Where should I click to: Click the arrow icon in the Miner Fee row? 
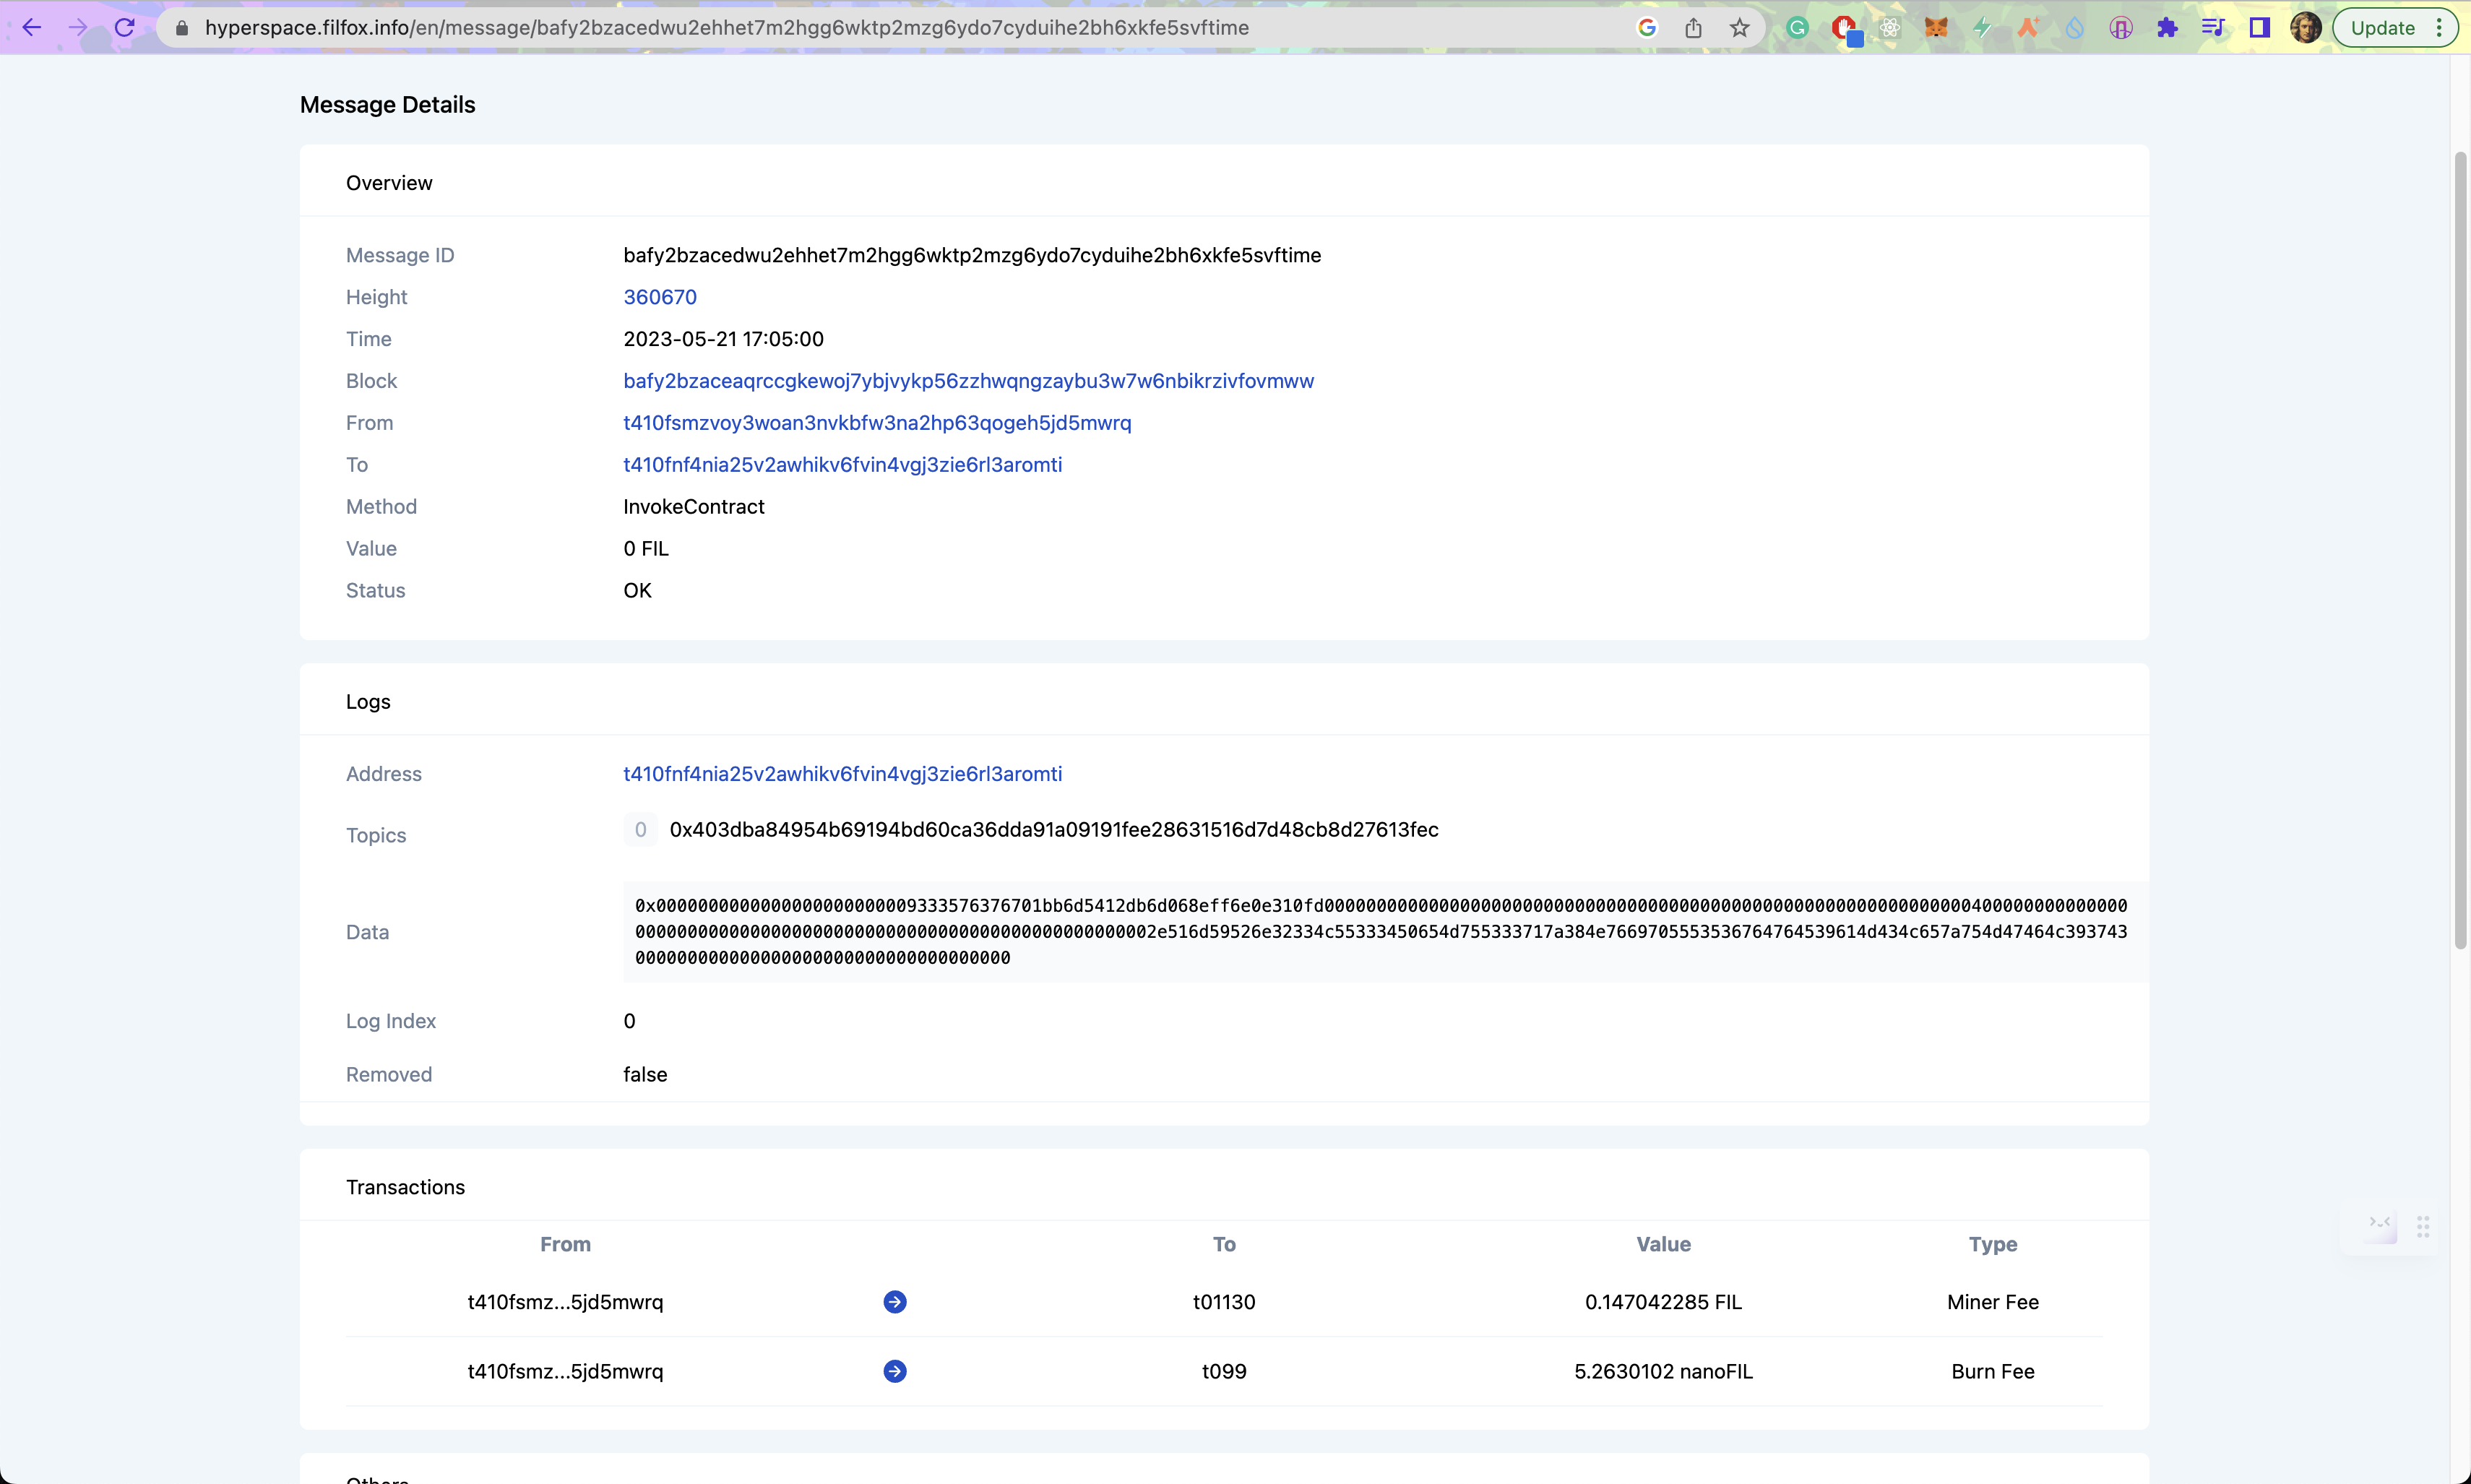(x=895, y=1302)
